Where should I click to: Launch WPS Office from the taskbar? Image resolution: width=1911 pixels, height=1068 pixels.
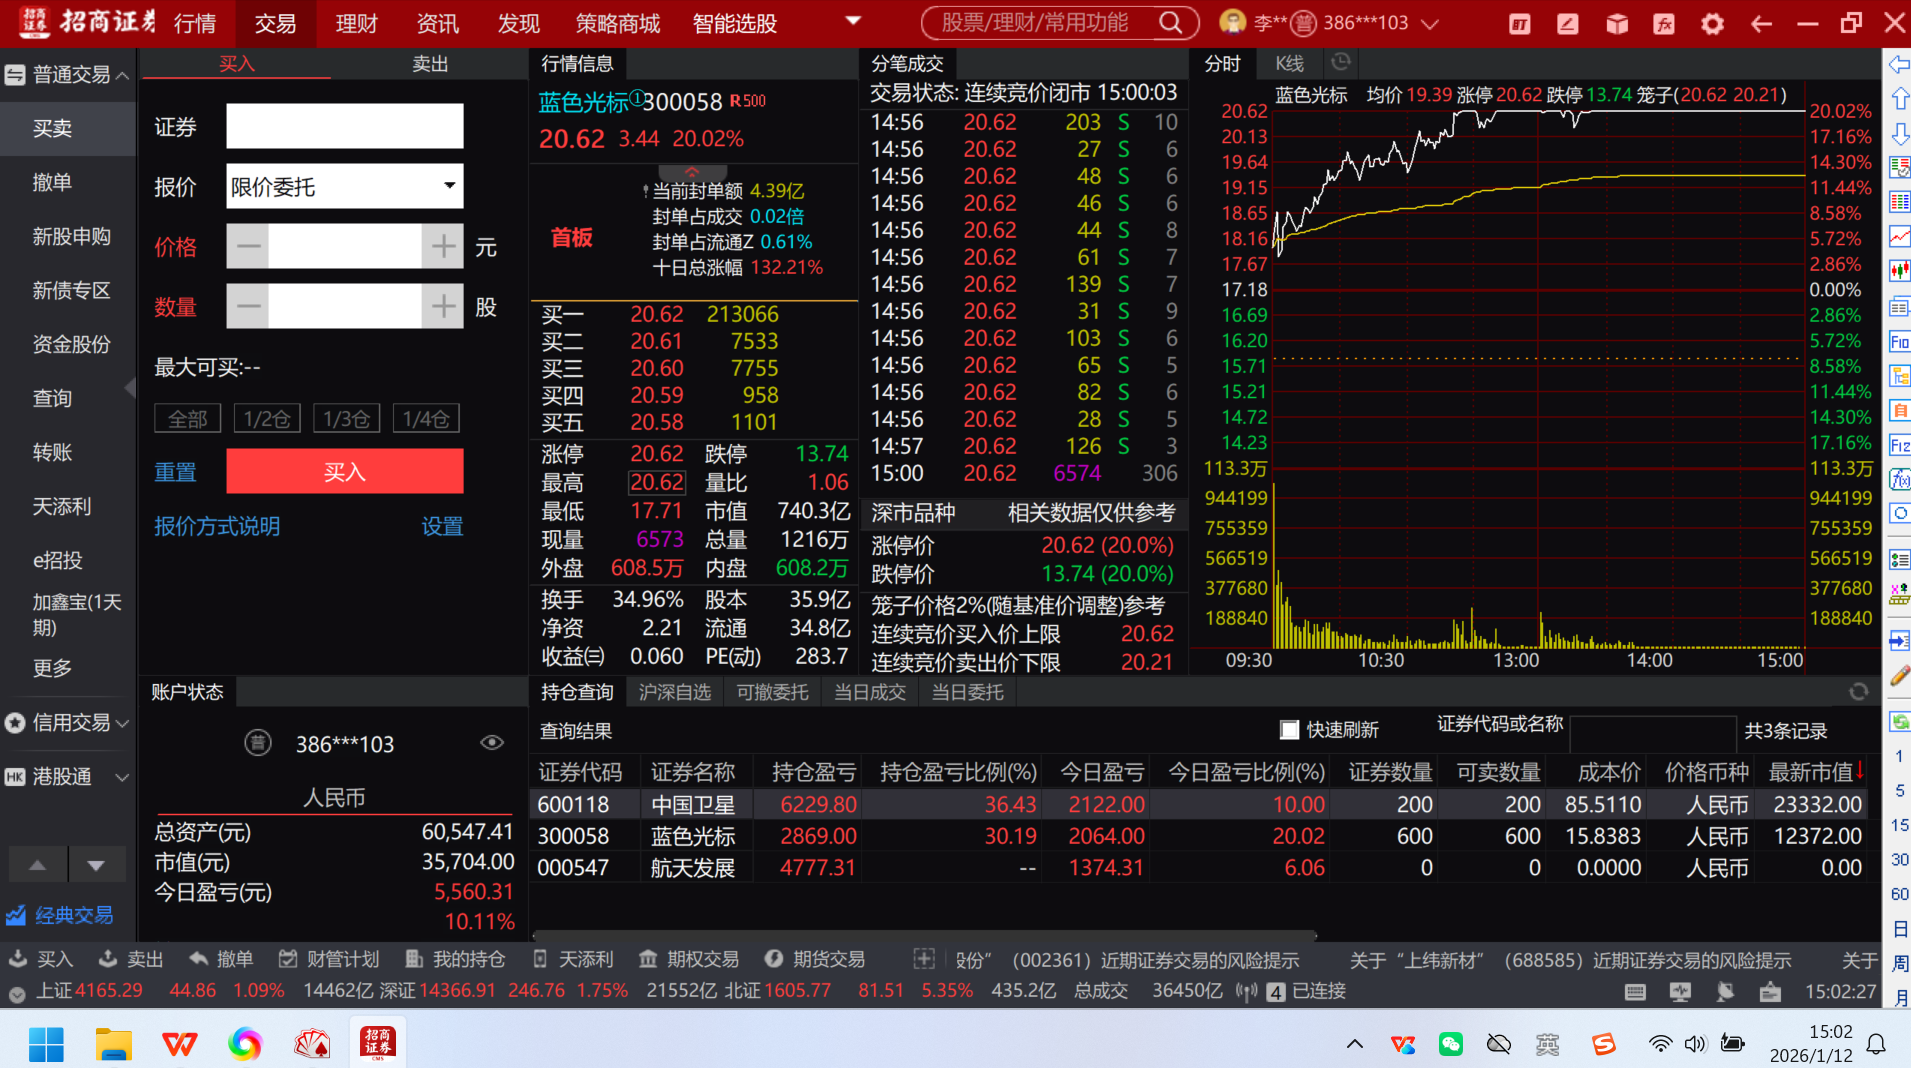tap(180, 1044)
